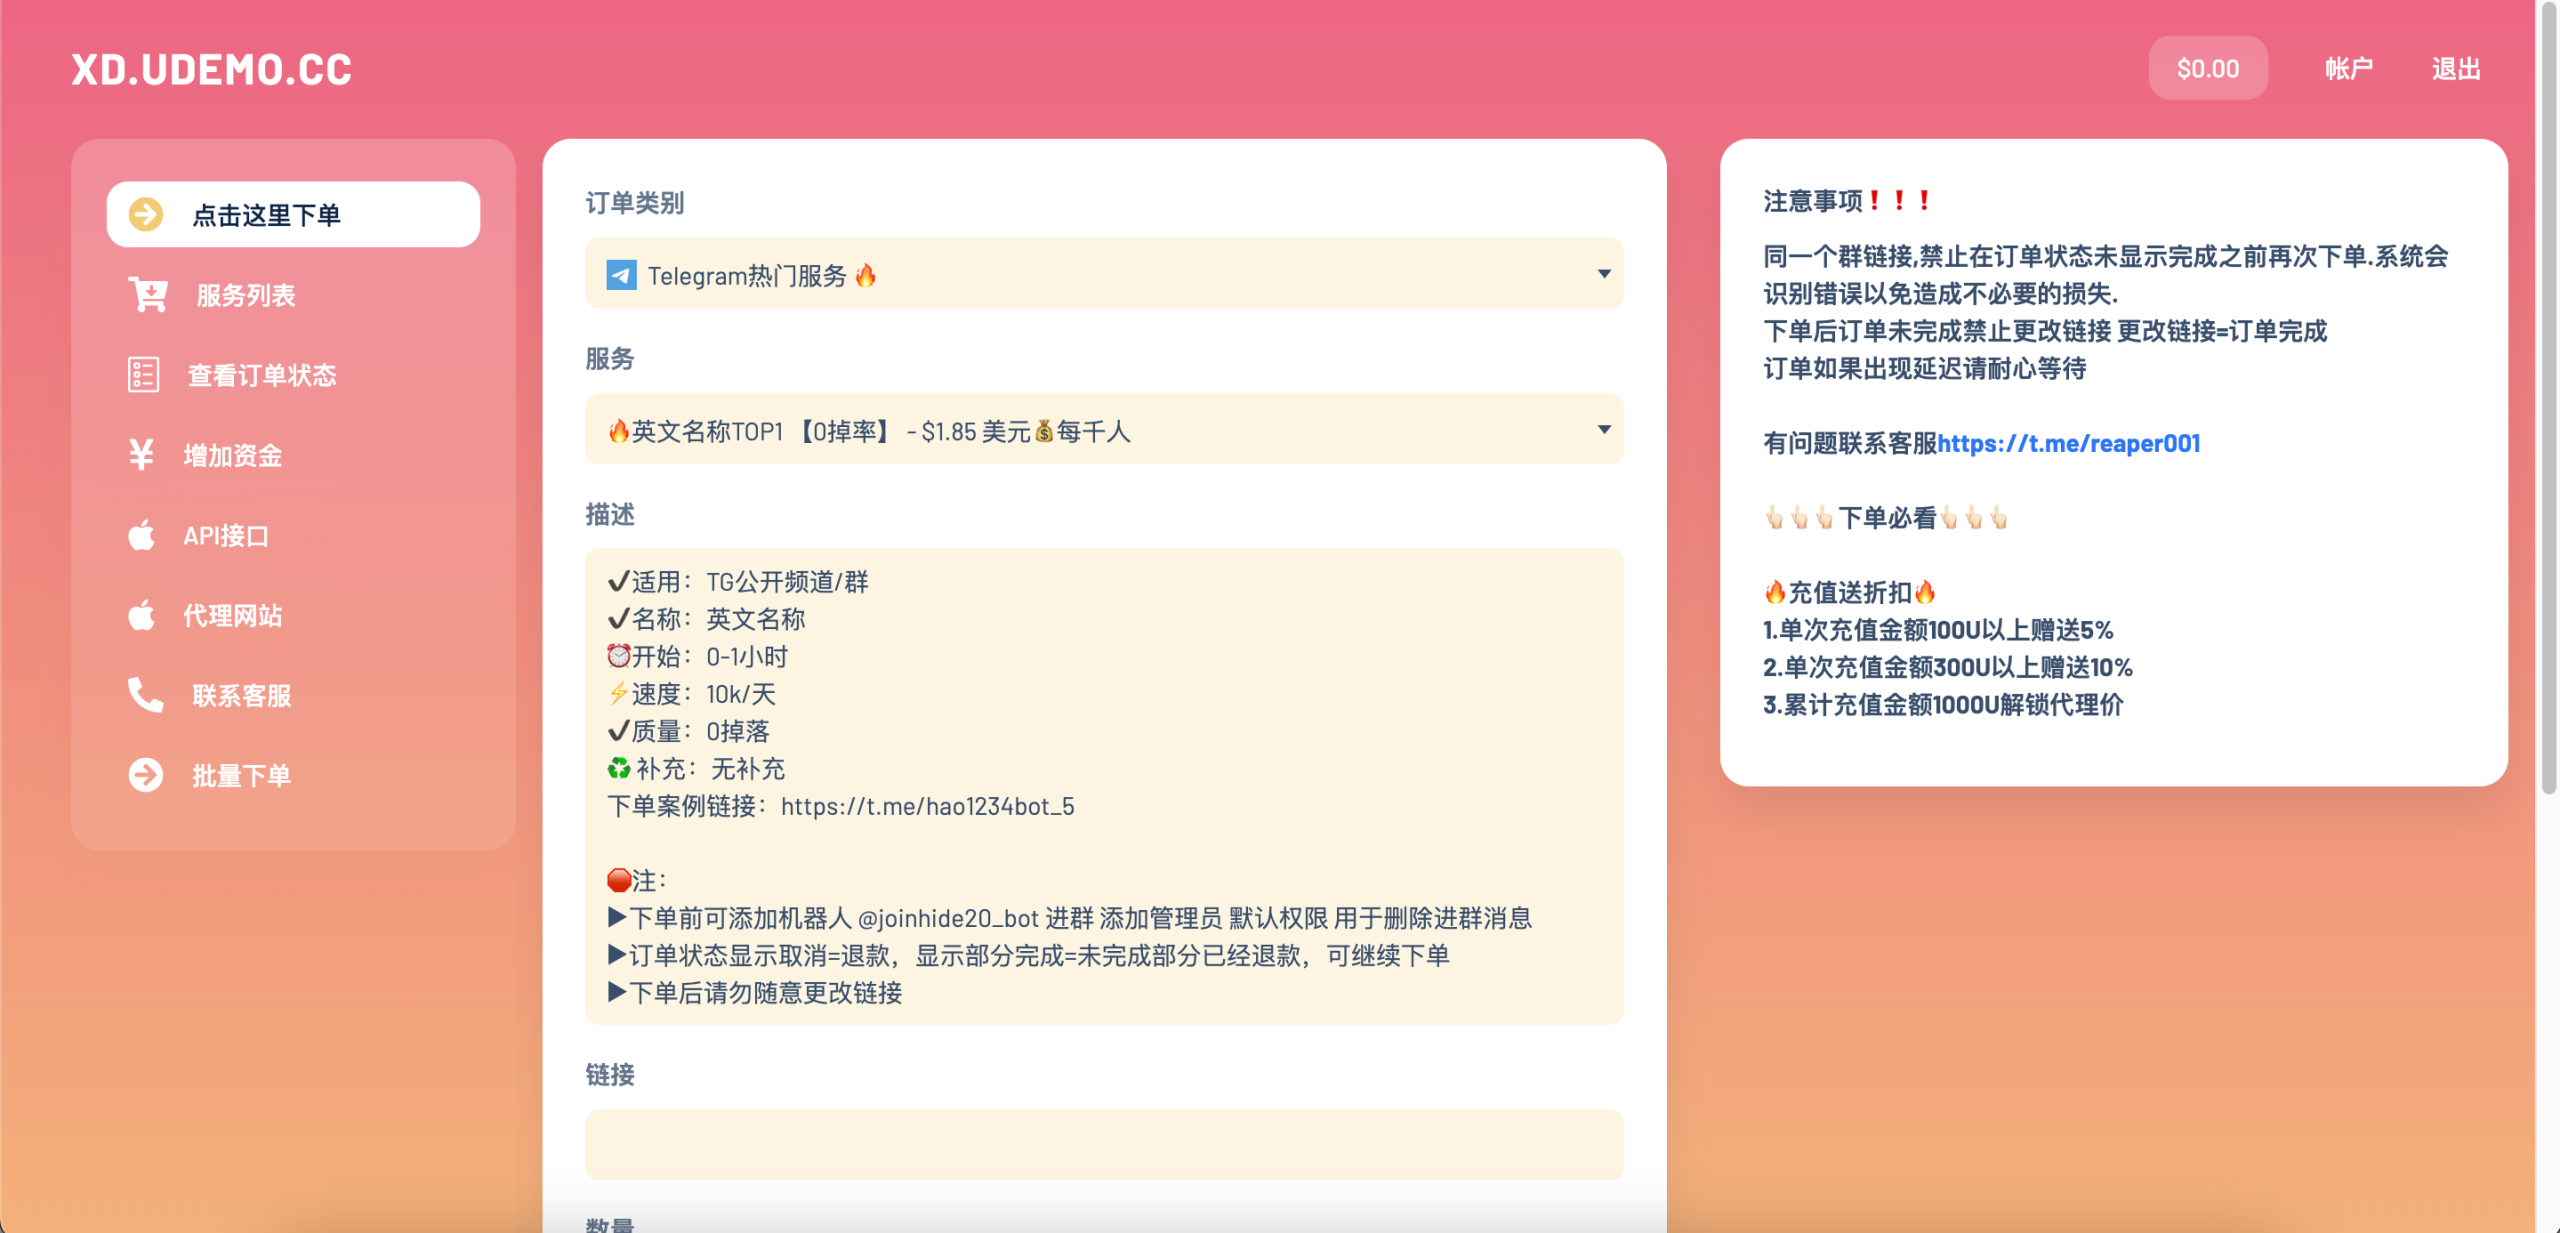
Task: Click 退出 to log out
Action: 2456,68
